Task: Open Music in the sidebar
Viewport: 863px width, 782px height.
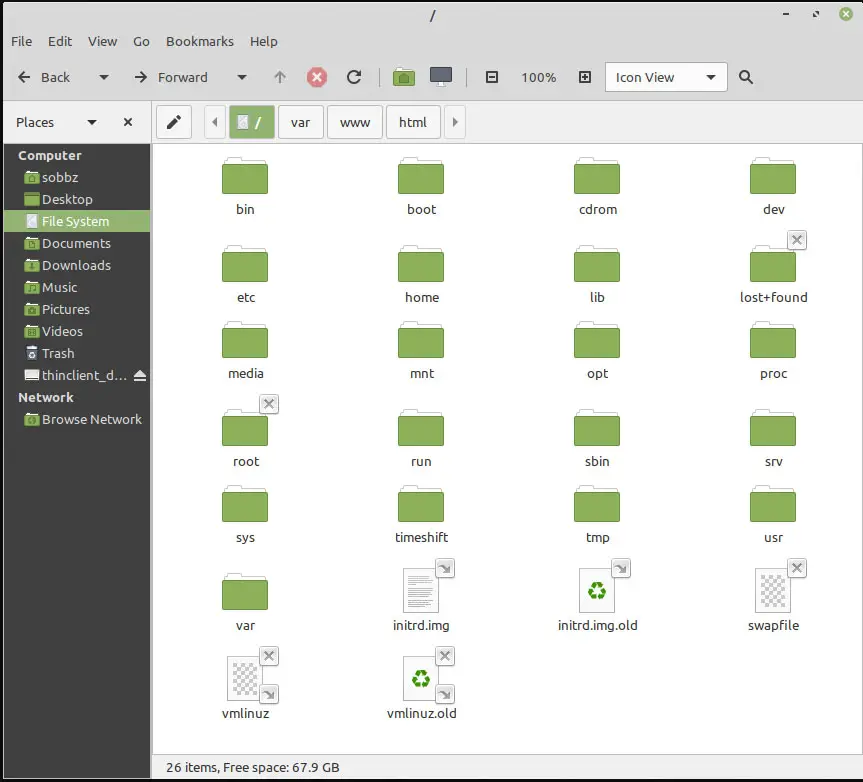Action: click(77, 287)
